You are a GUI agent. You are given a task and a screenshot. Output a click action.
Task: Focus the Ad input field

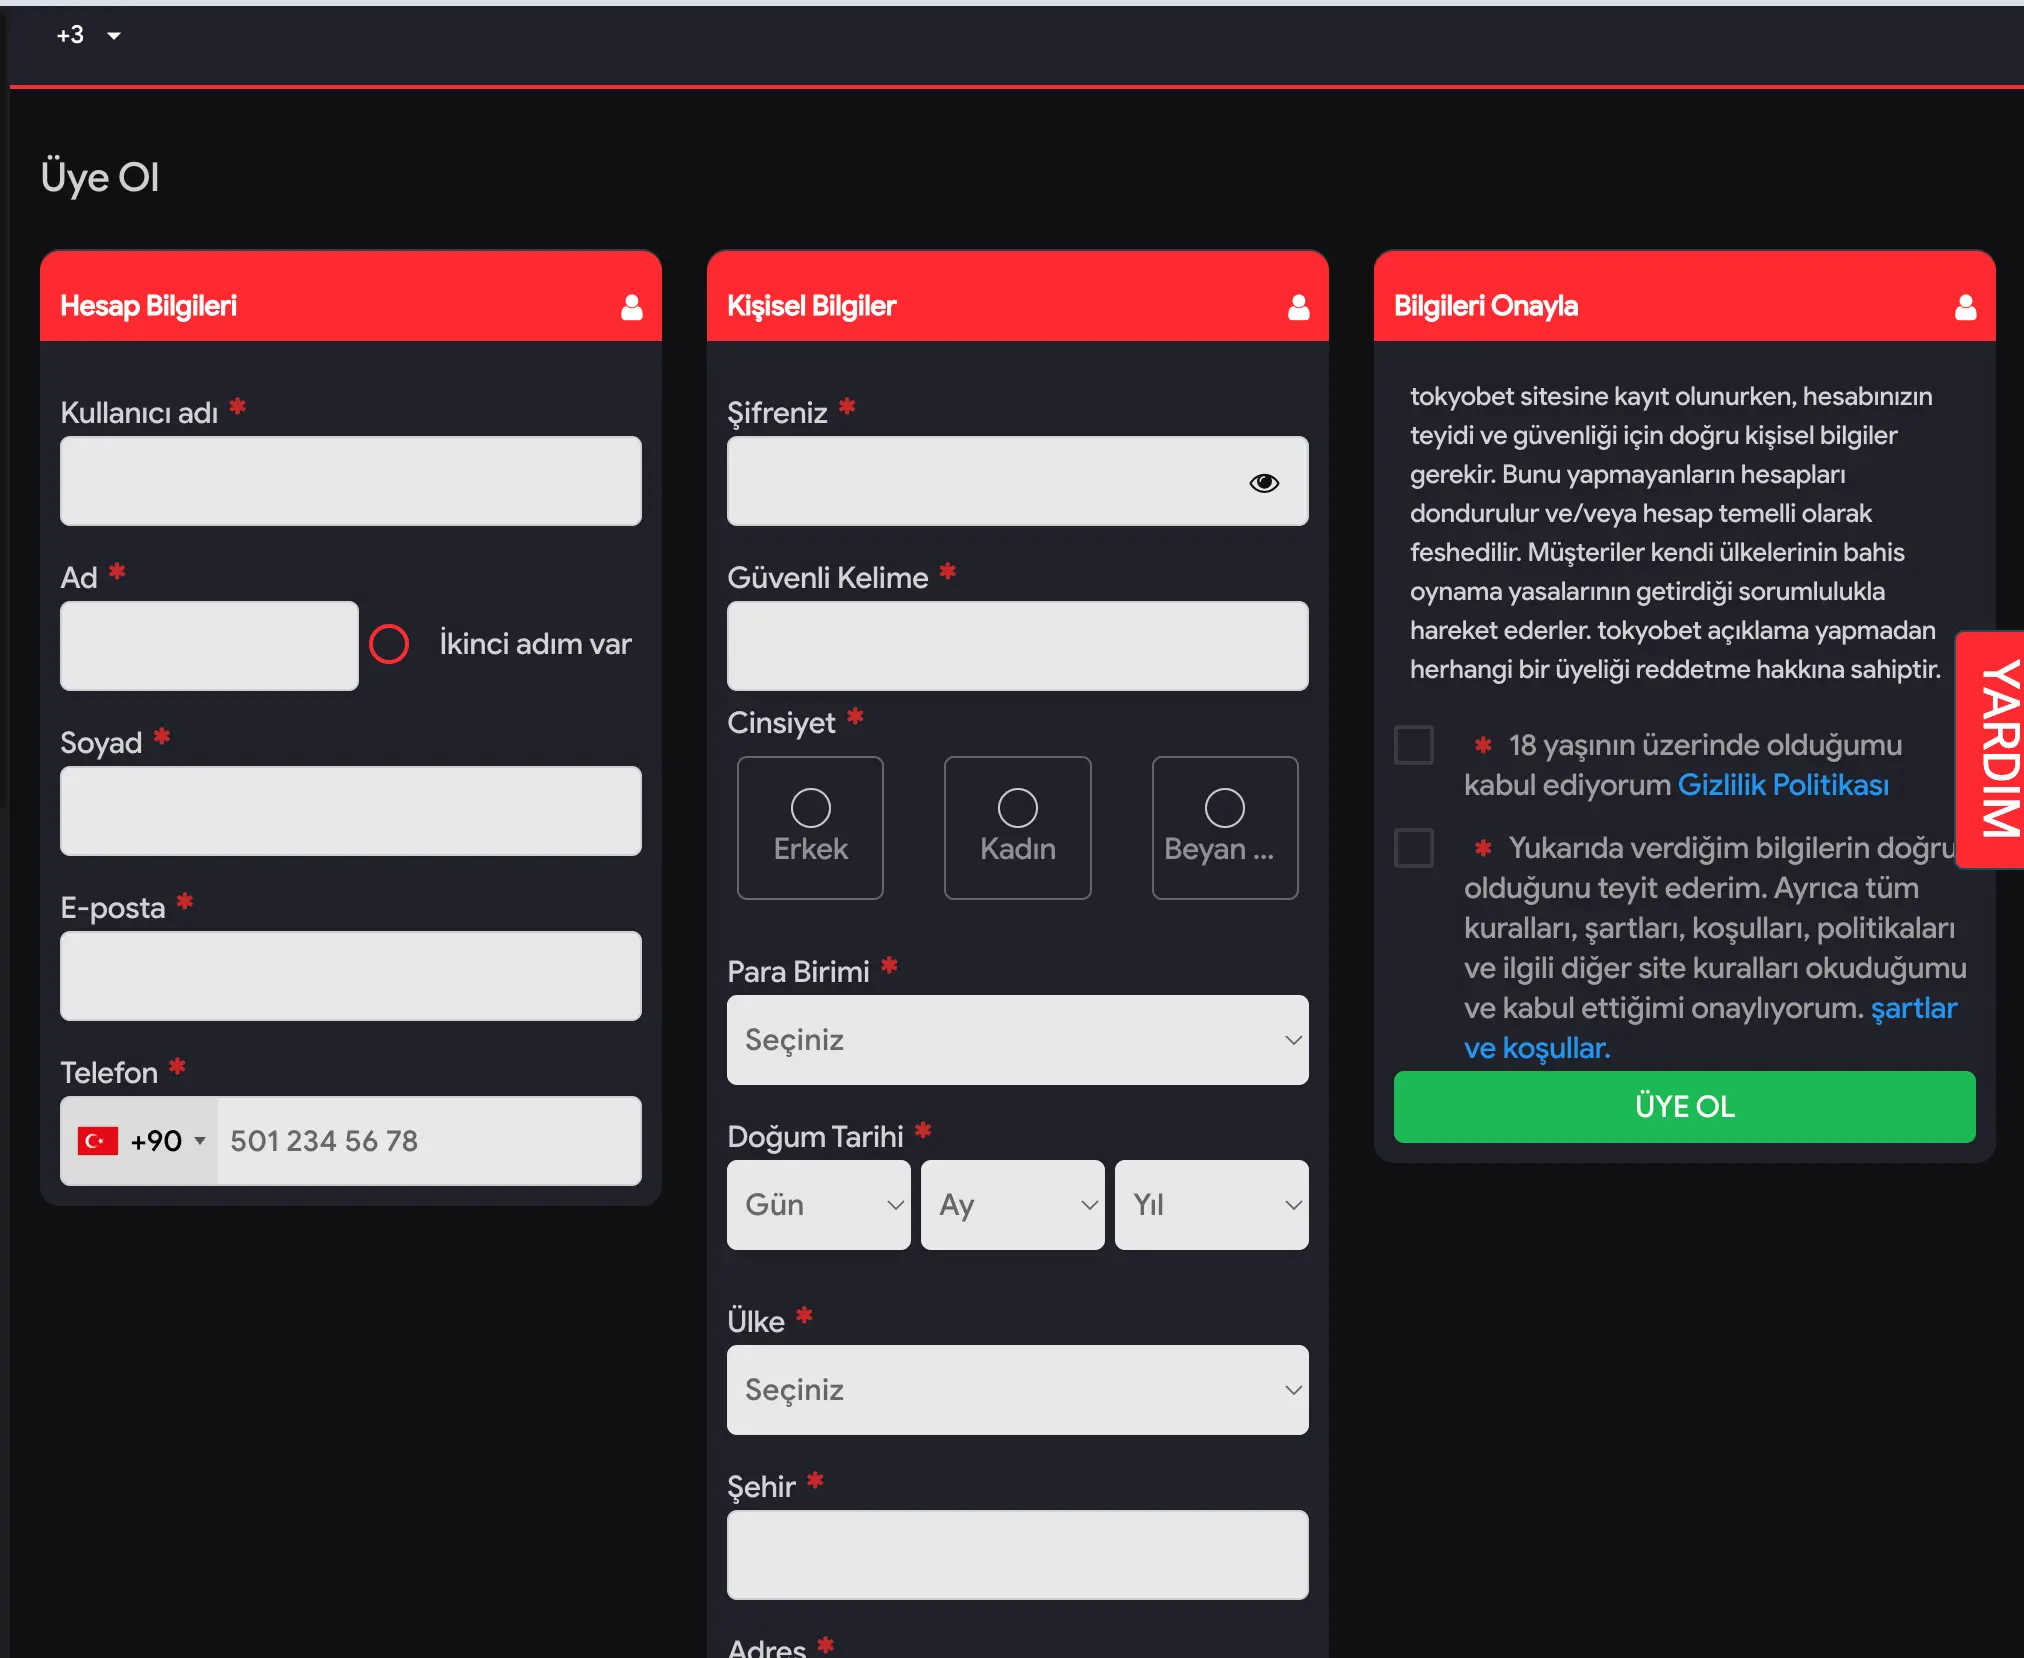point(209,646)
